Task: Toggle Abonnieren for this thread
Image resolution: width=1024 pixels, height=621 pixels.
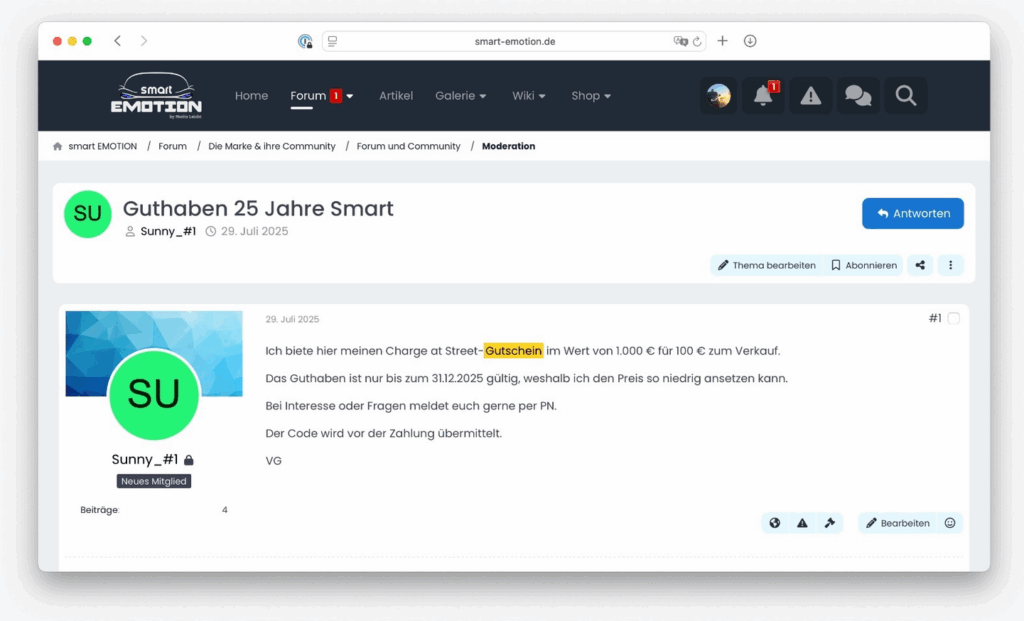Action: tap(864, 265)
